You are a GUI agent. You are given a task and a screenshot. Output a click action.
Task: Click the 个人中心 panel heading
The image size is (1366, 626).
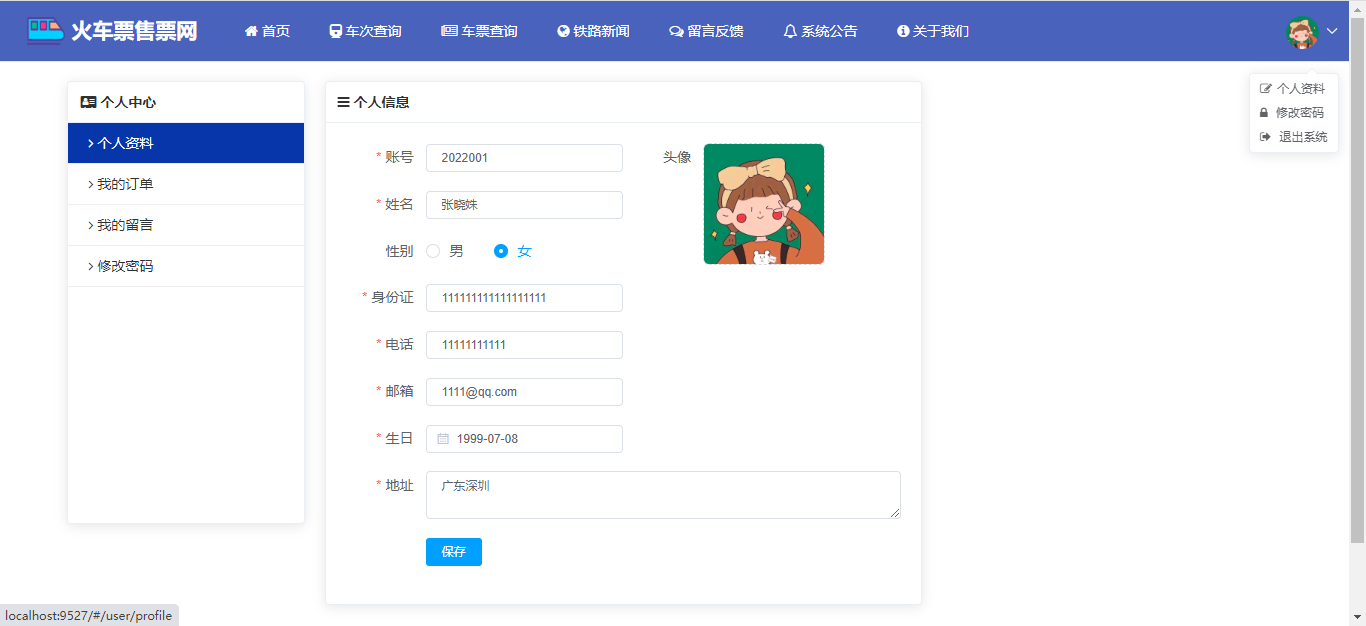tap(128, 102)
